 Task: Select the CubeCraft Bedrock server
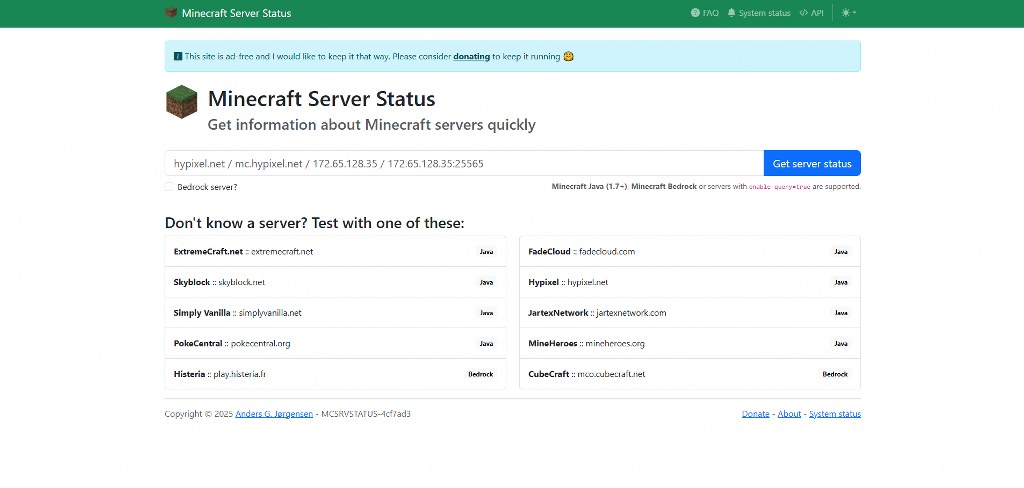[689, 374]
